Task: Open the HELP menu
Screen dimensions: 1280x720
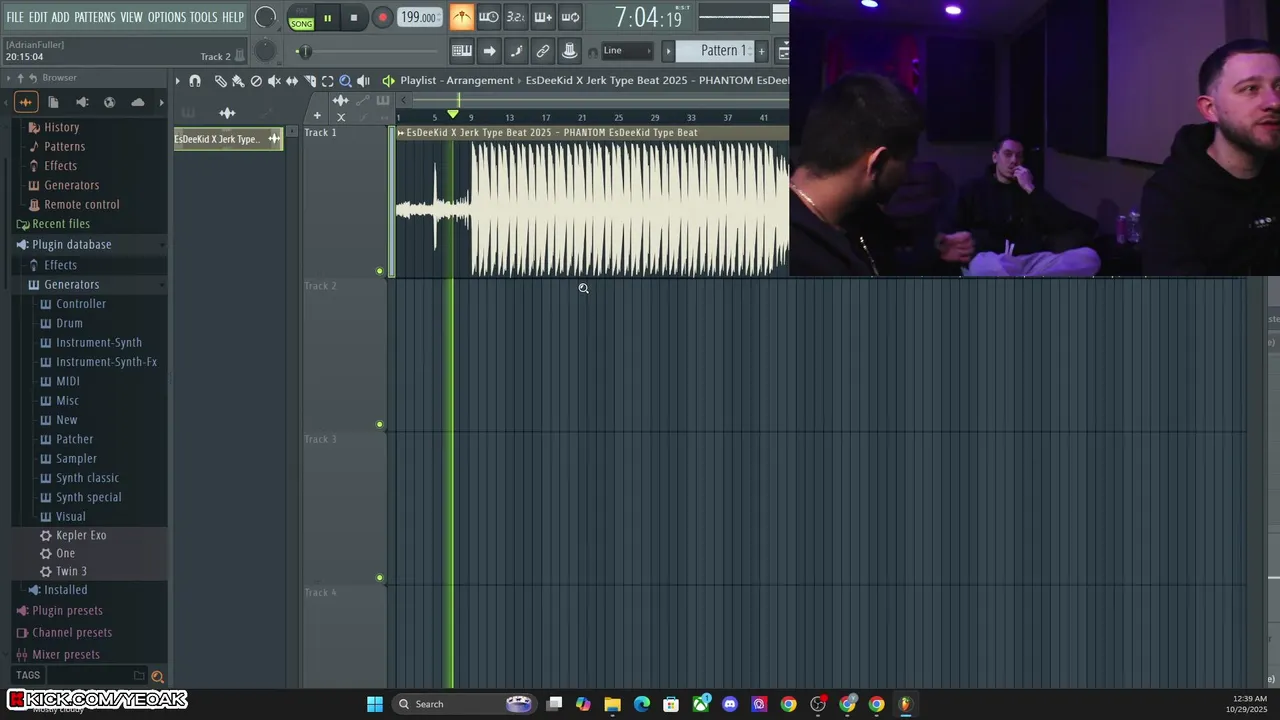Action: tap(233, 17)
